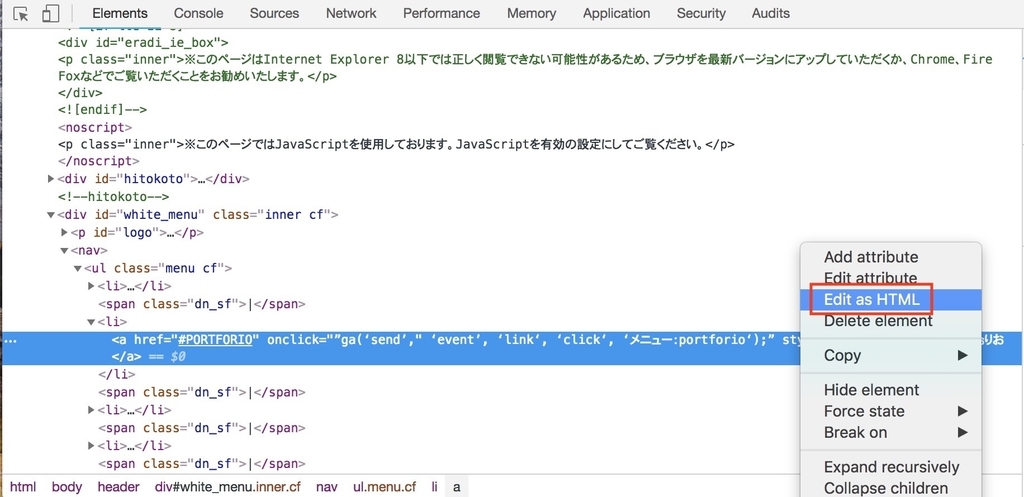Open the Sources tab
1024x497 pixels.
[274, 13]
